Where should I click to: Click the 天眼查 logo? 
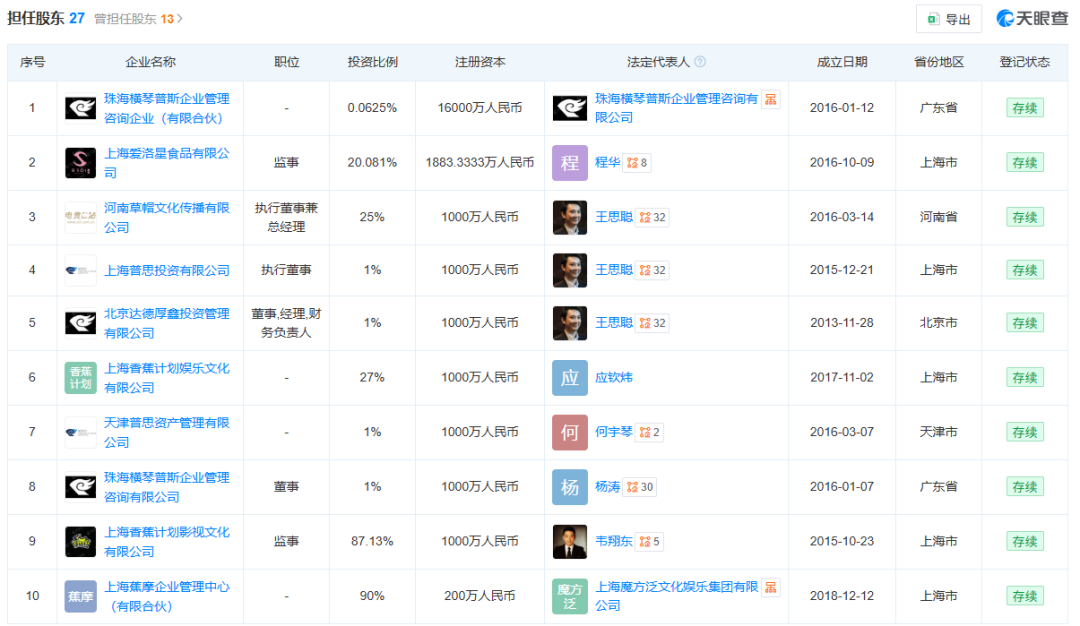click(1032, 19)
